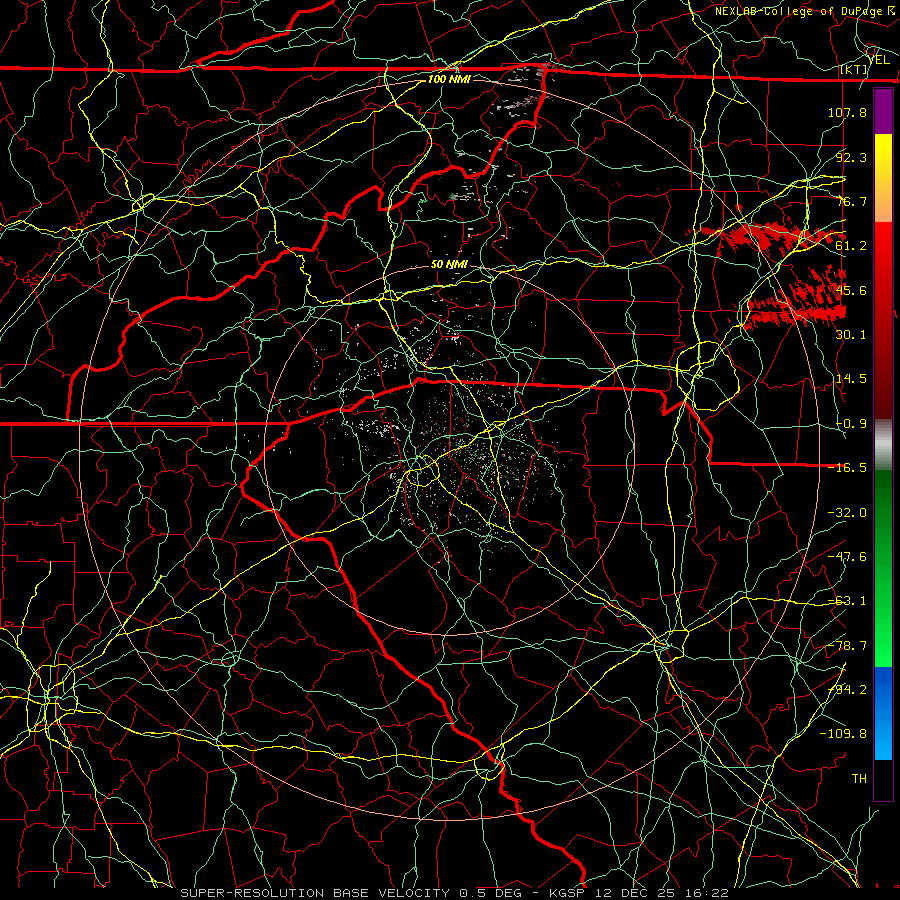Click the -94.2 legend value

point(847,690)
